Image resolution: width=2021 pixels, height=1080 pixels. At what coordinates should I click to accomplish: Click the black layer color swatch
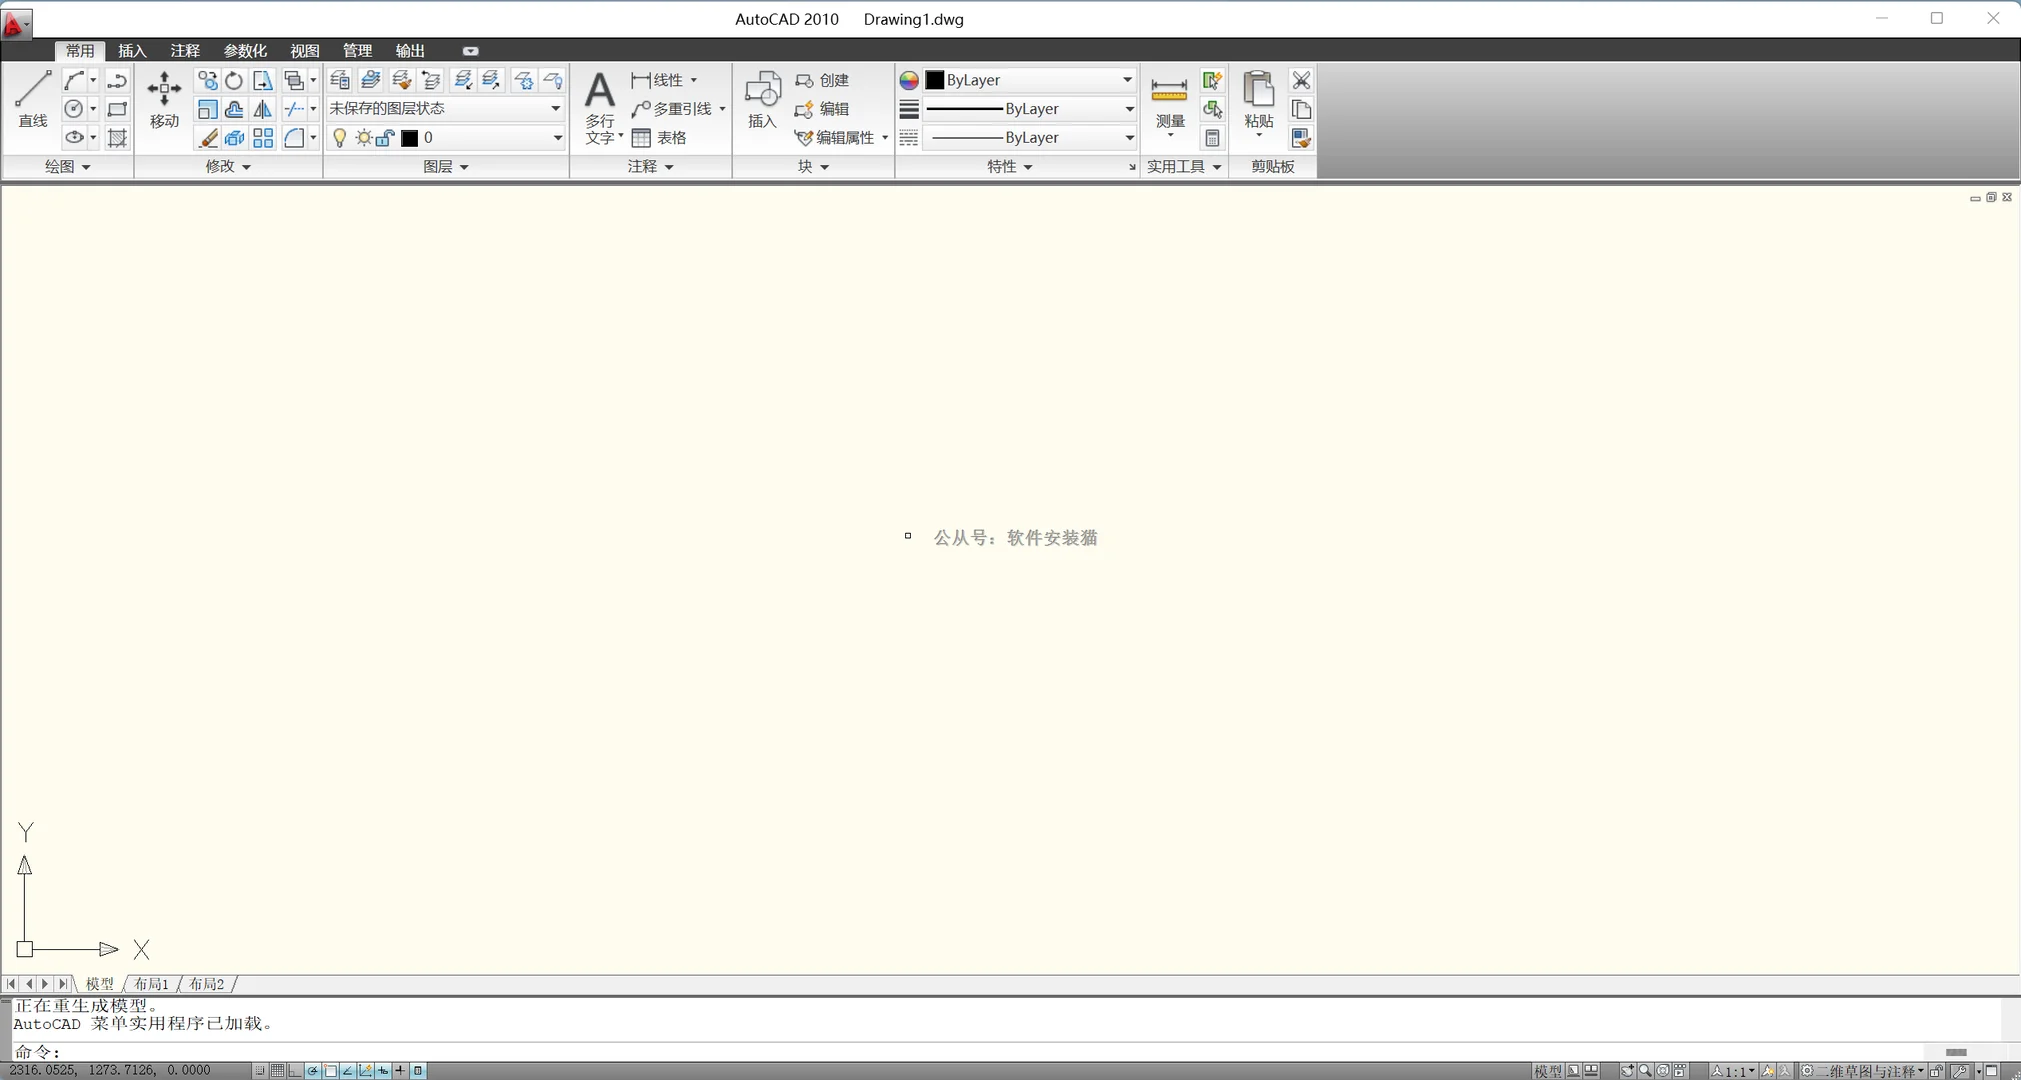point(409,138)
